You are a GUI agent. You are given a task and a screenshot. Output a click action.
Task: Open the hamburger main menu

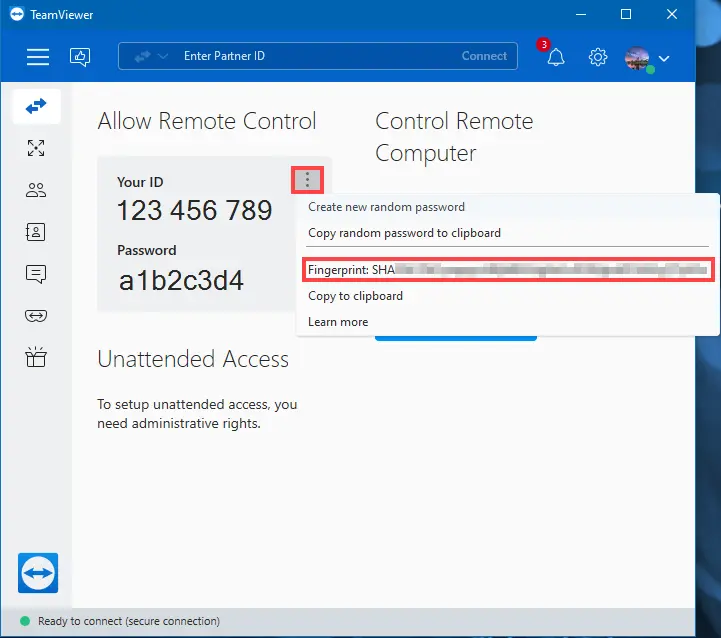click(x=38, y=57)
